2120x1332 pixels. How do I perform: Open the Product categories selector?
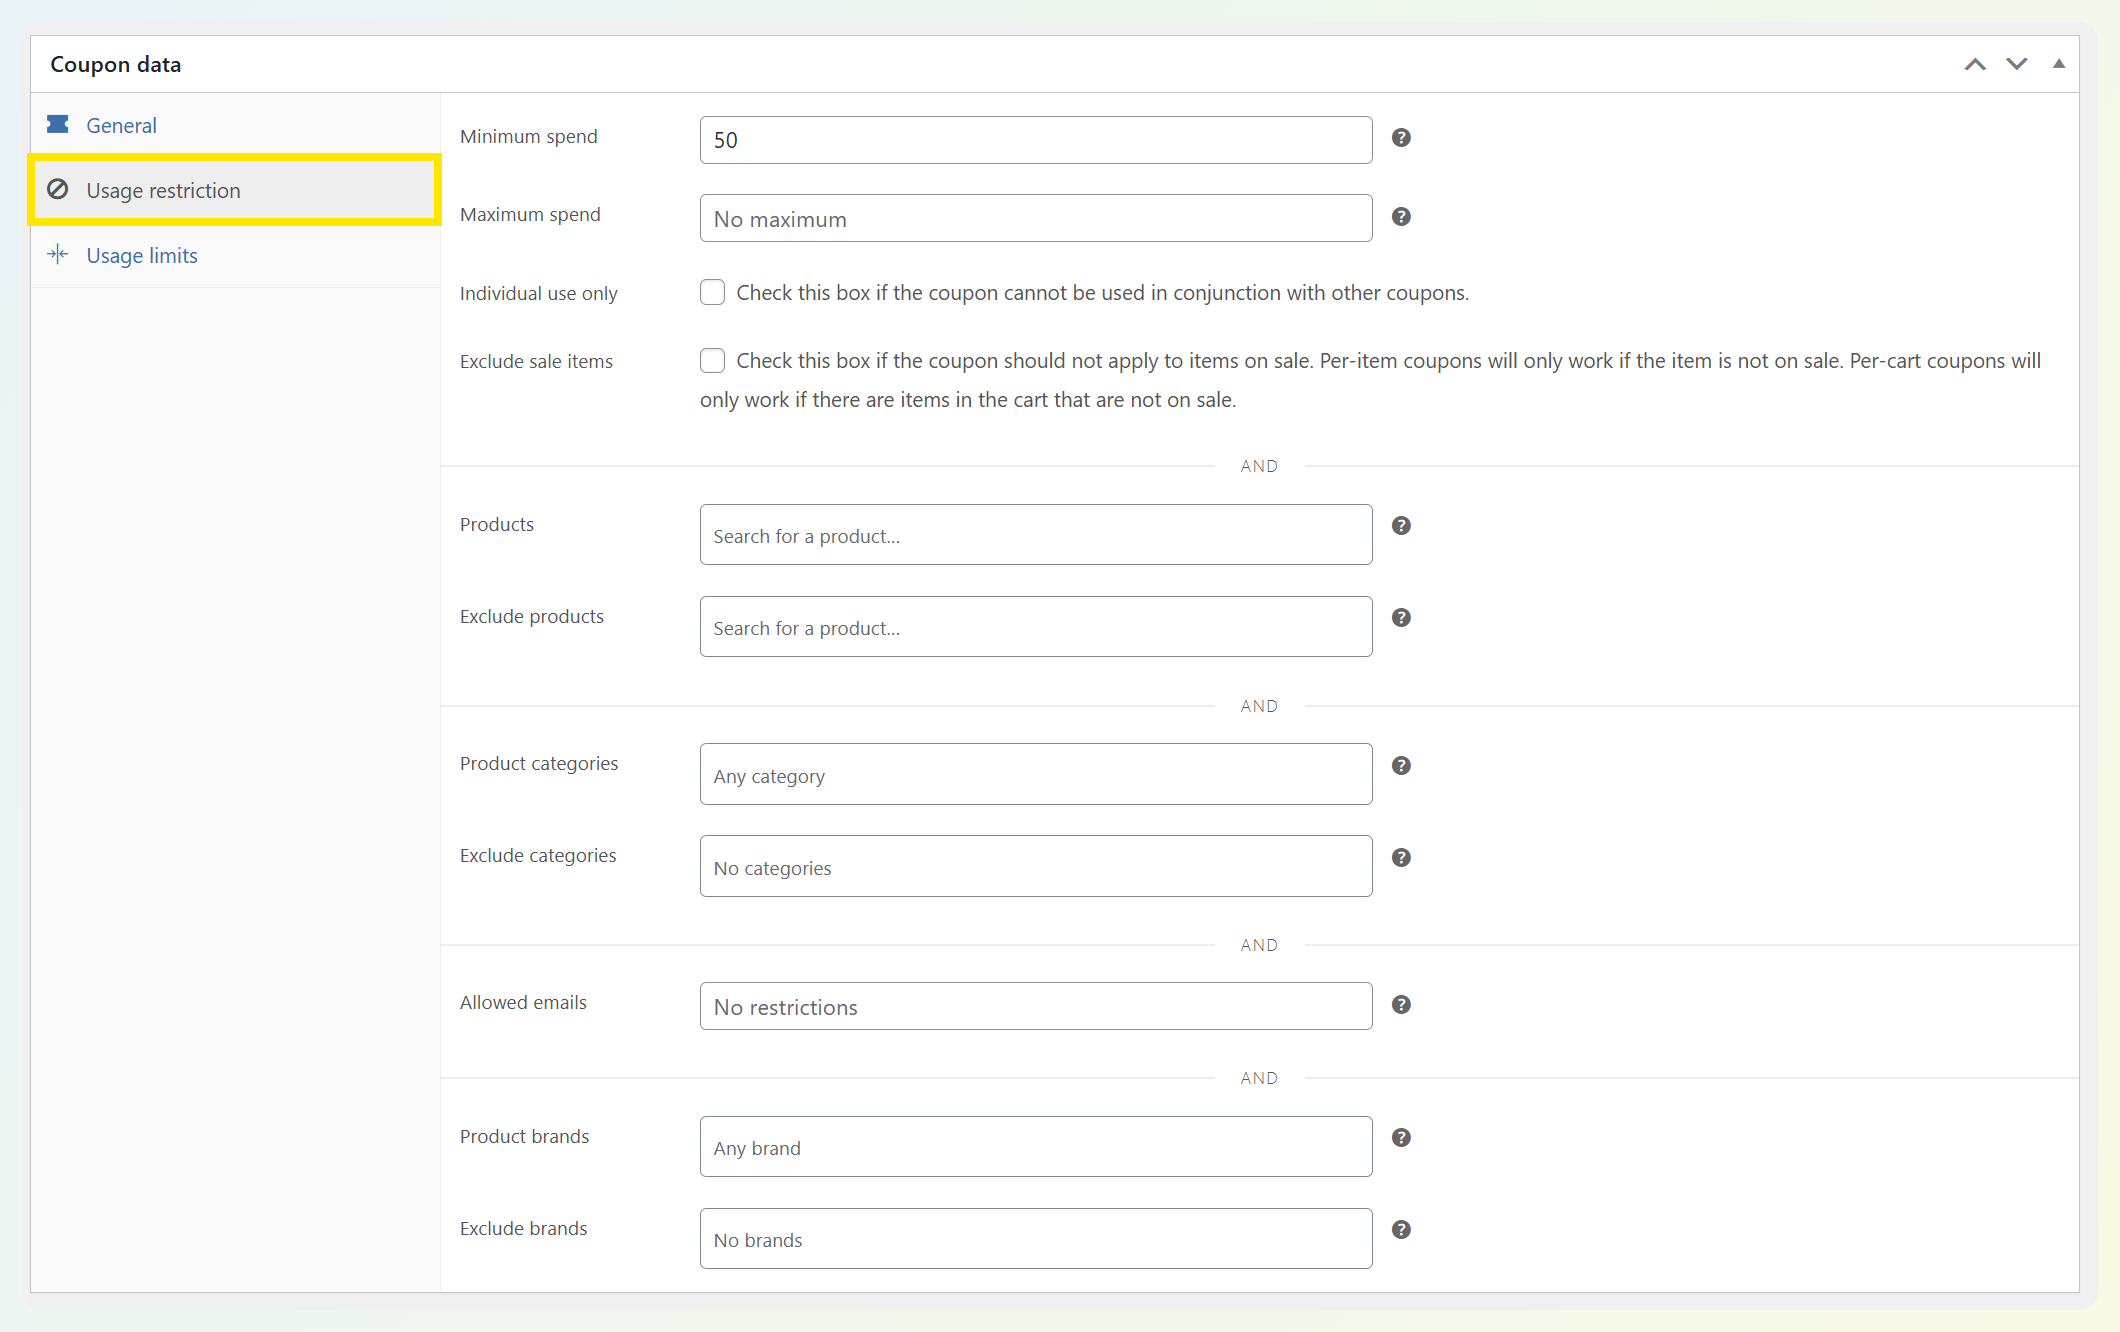pos(1035,774)
